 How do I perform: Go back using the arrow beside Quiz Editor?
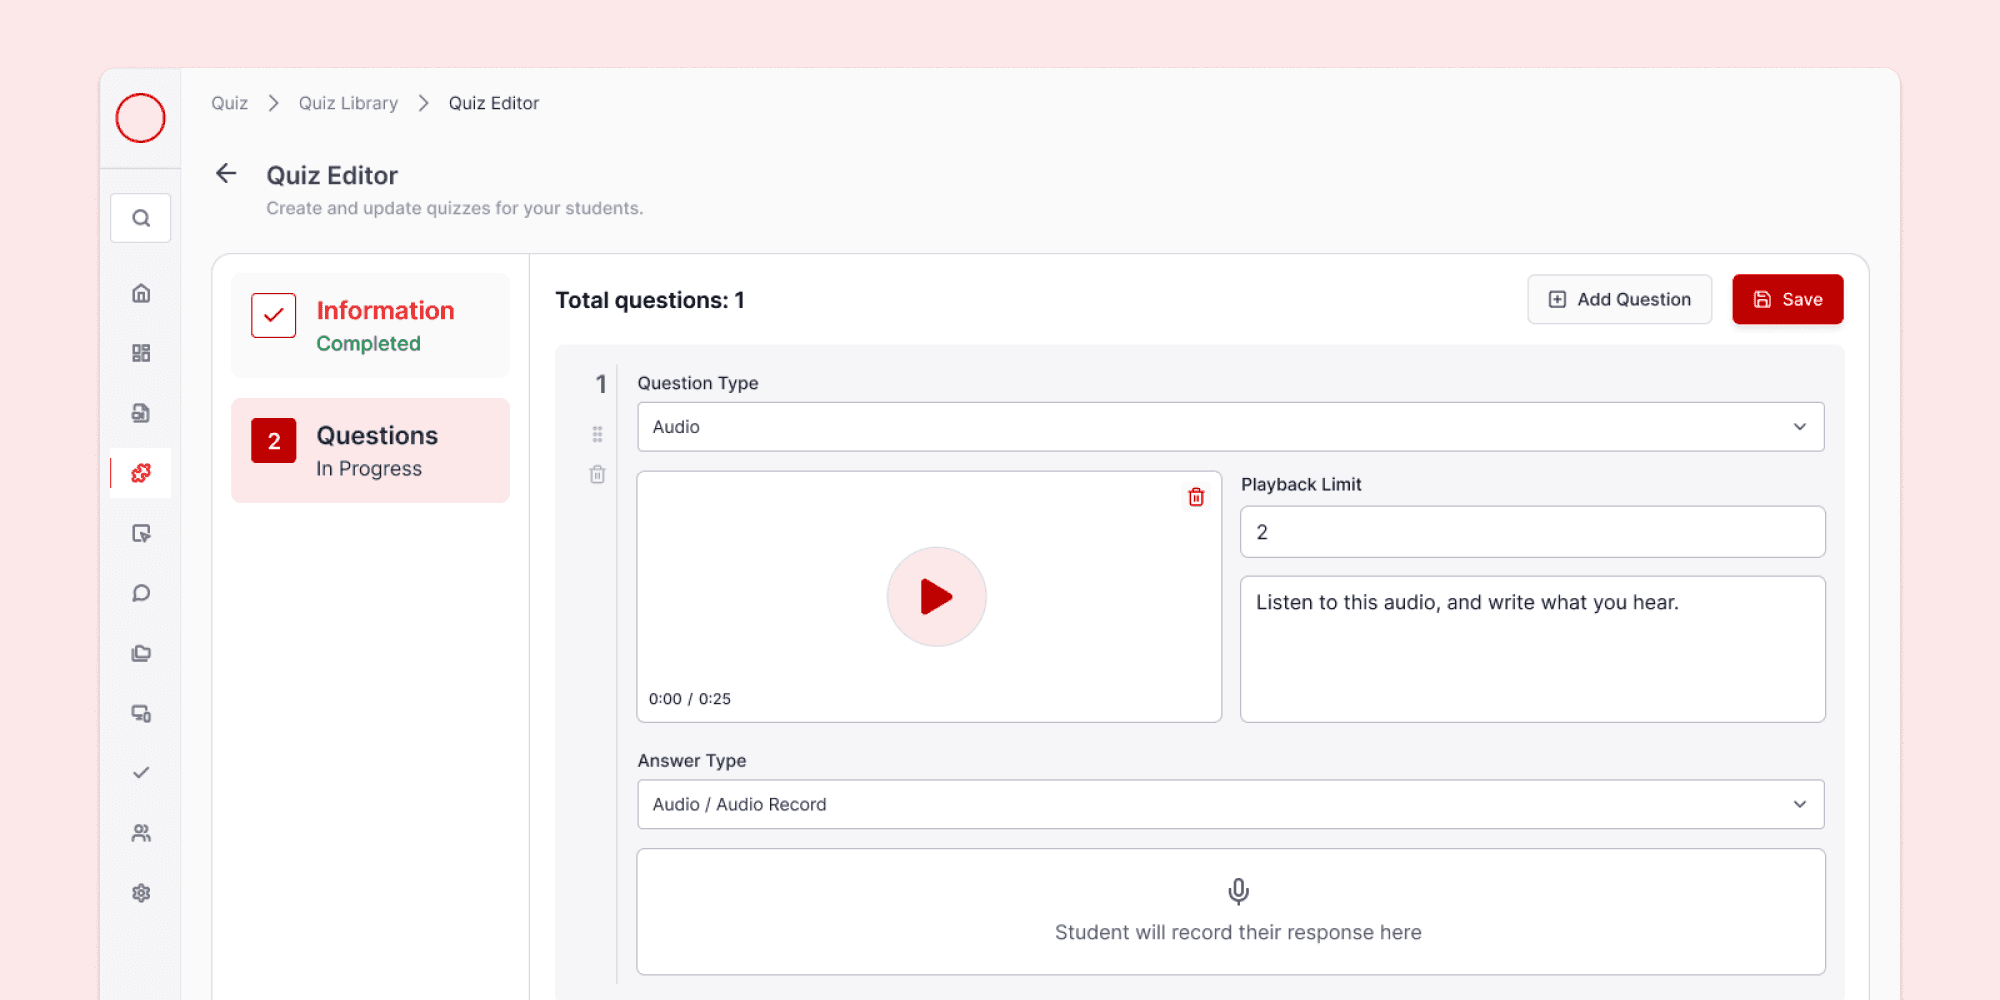pos(226,174)
